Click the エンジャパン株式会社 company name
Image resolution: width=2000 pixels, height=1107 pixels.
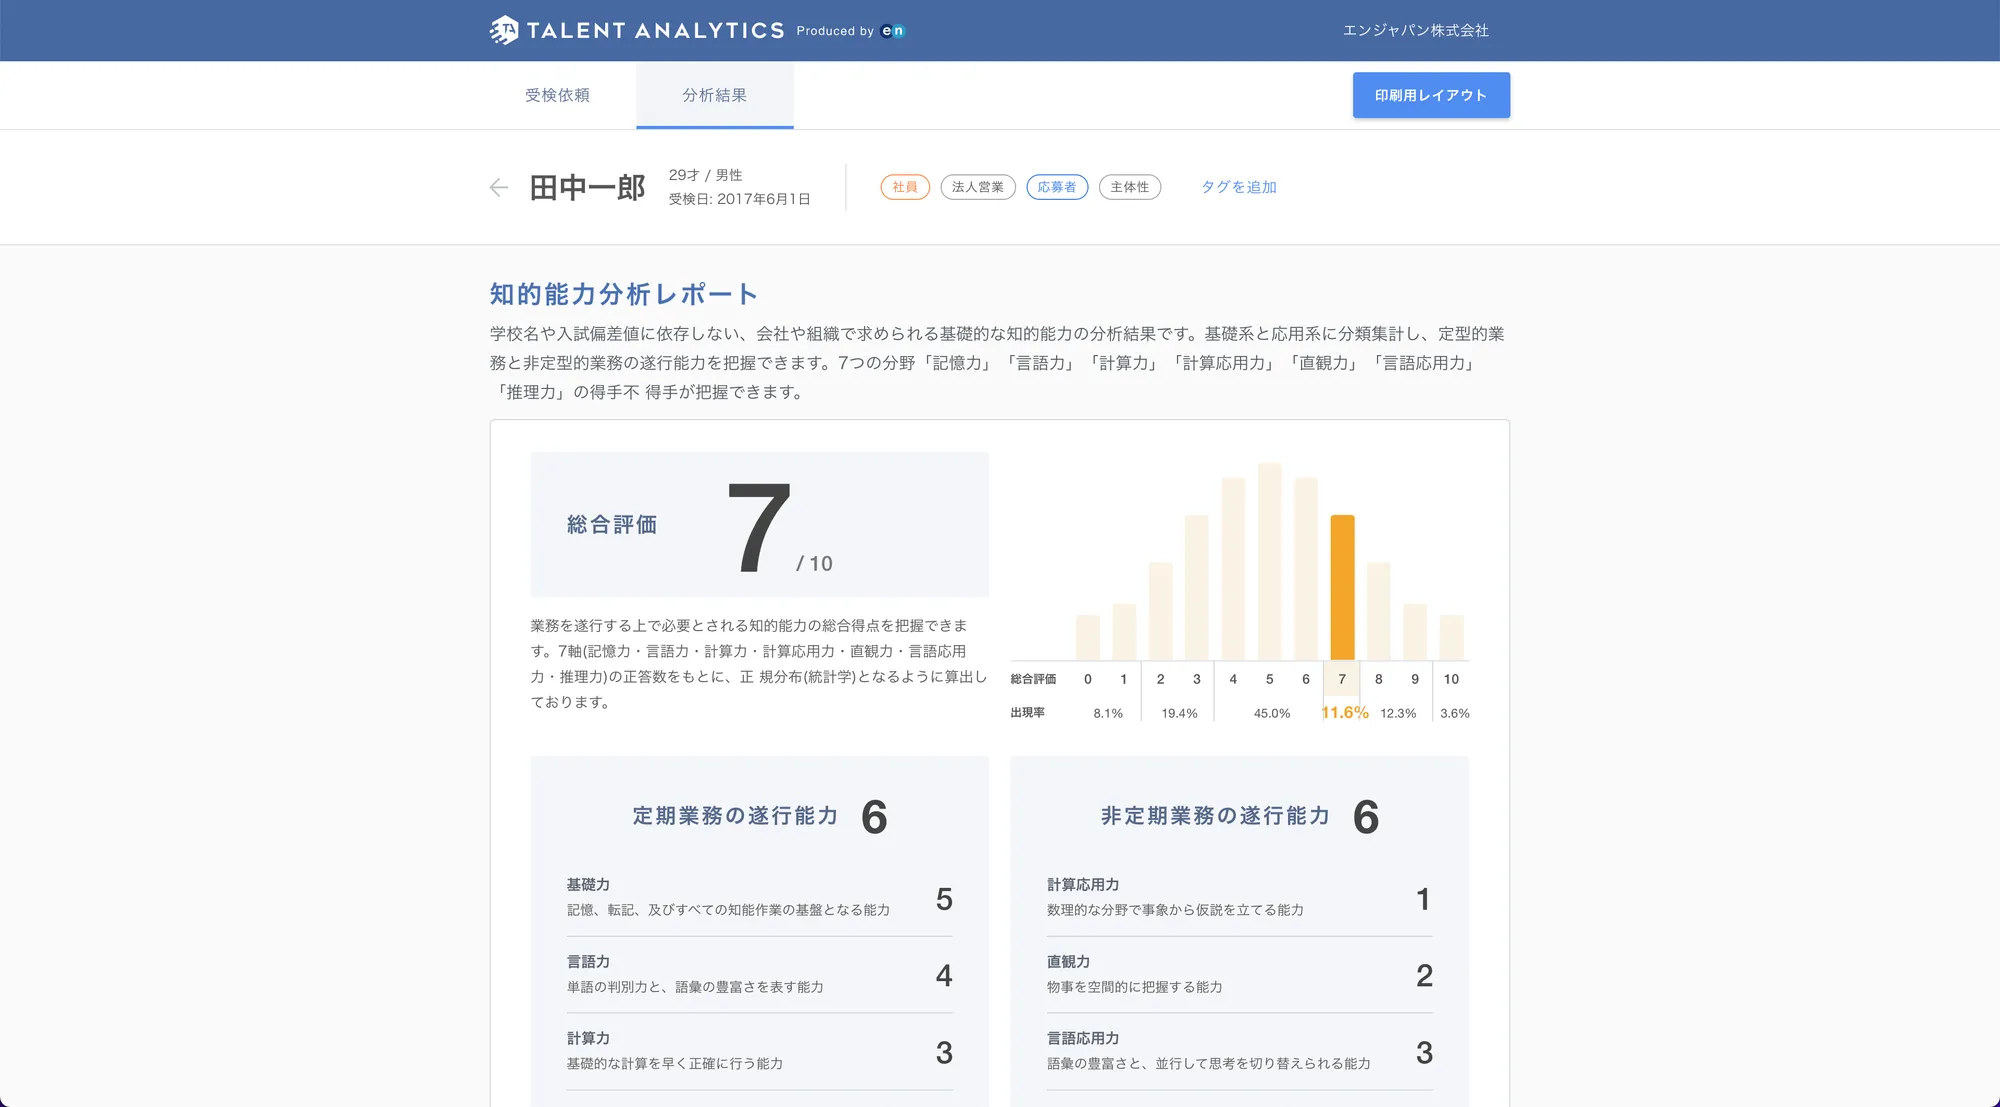click(x=1415, y=31)
